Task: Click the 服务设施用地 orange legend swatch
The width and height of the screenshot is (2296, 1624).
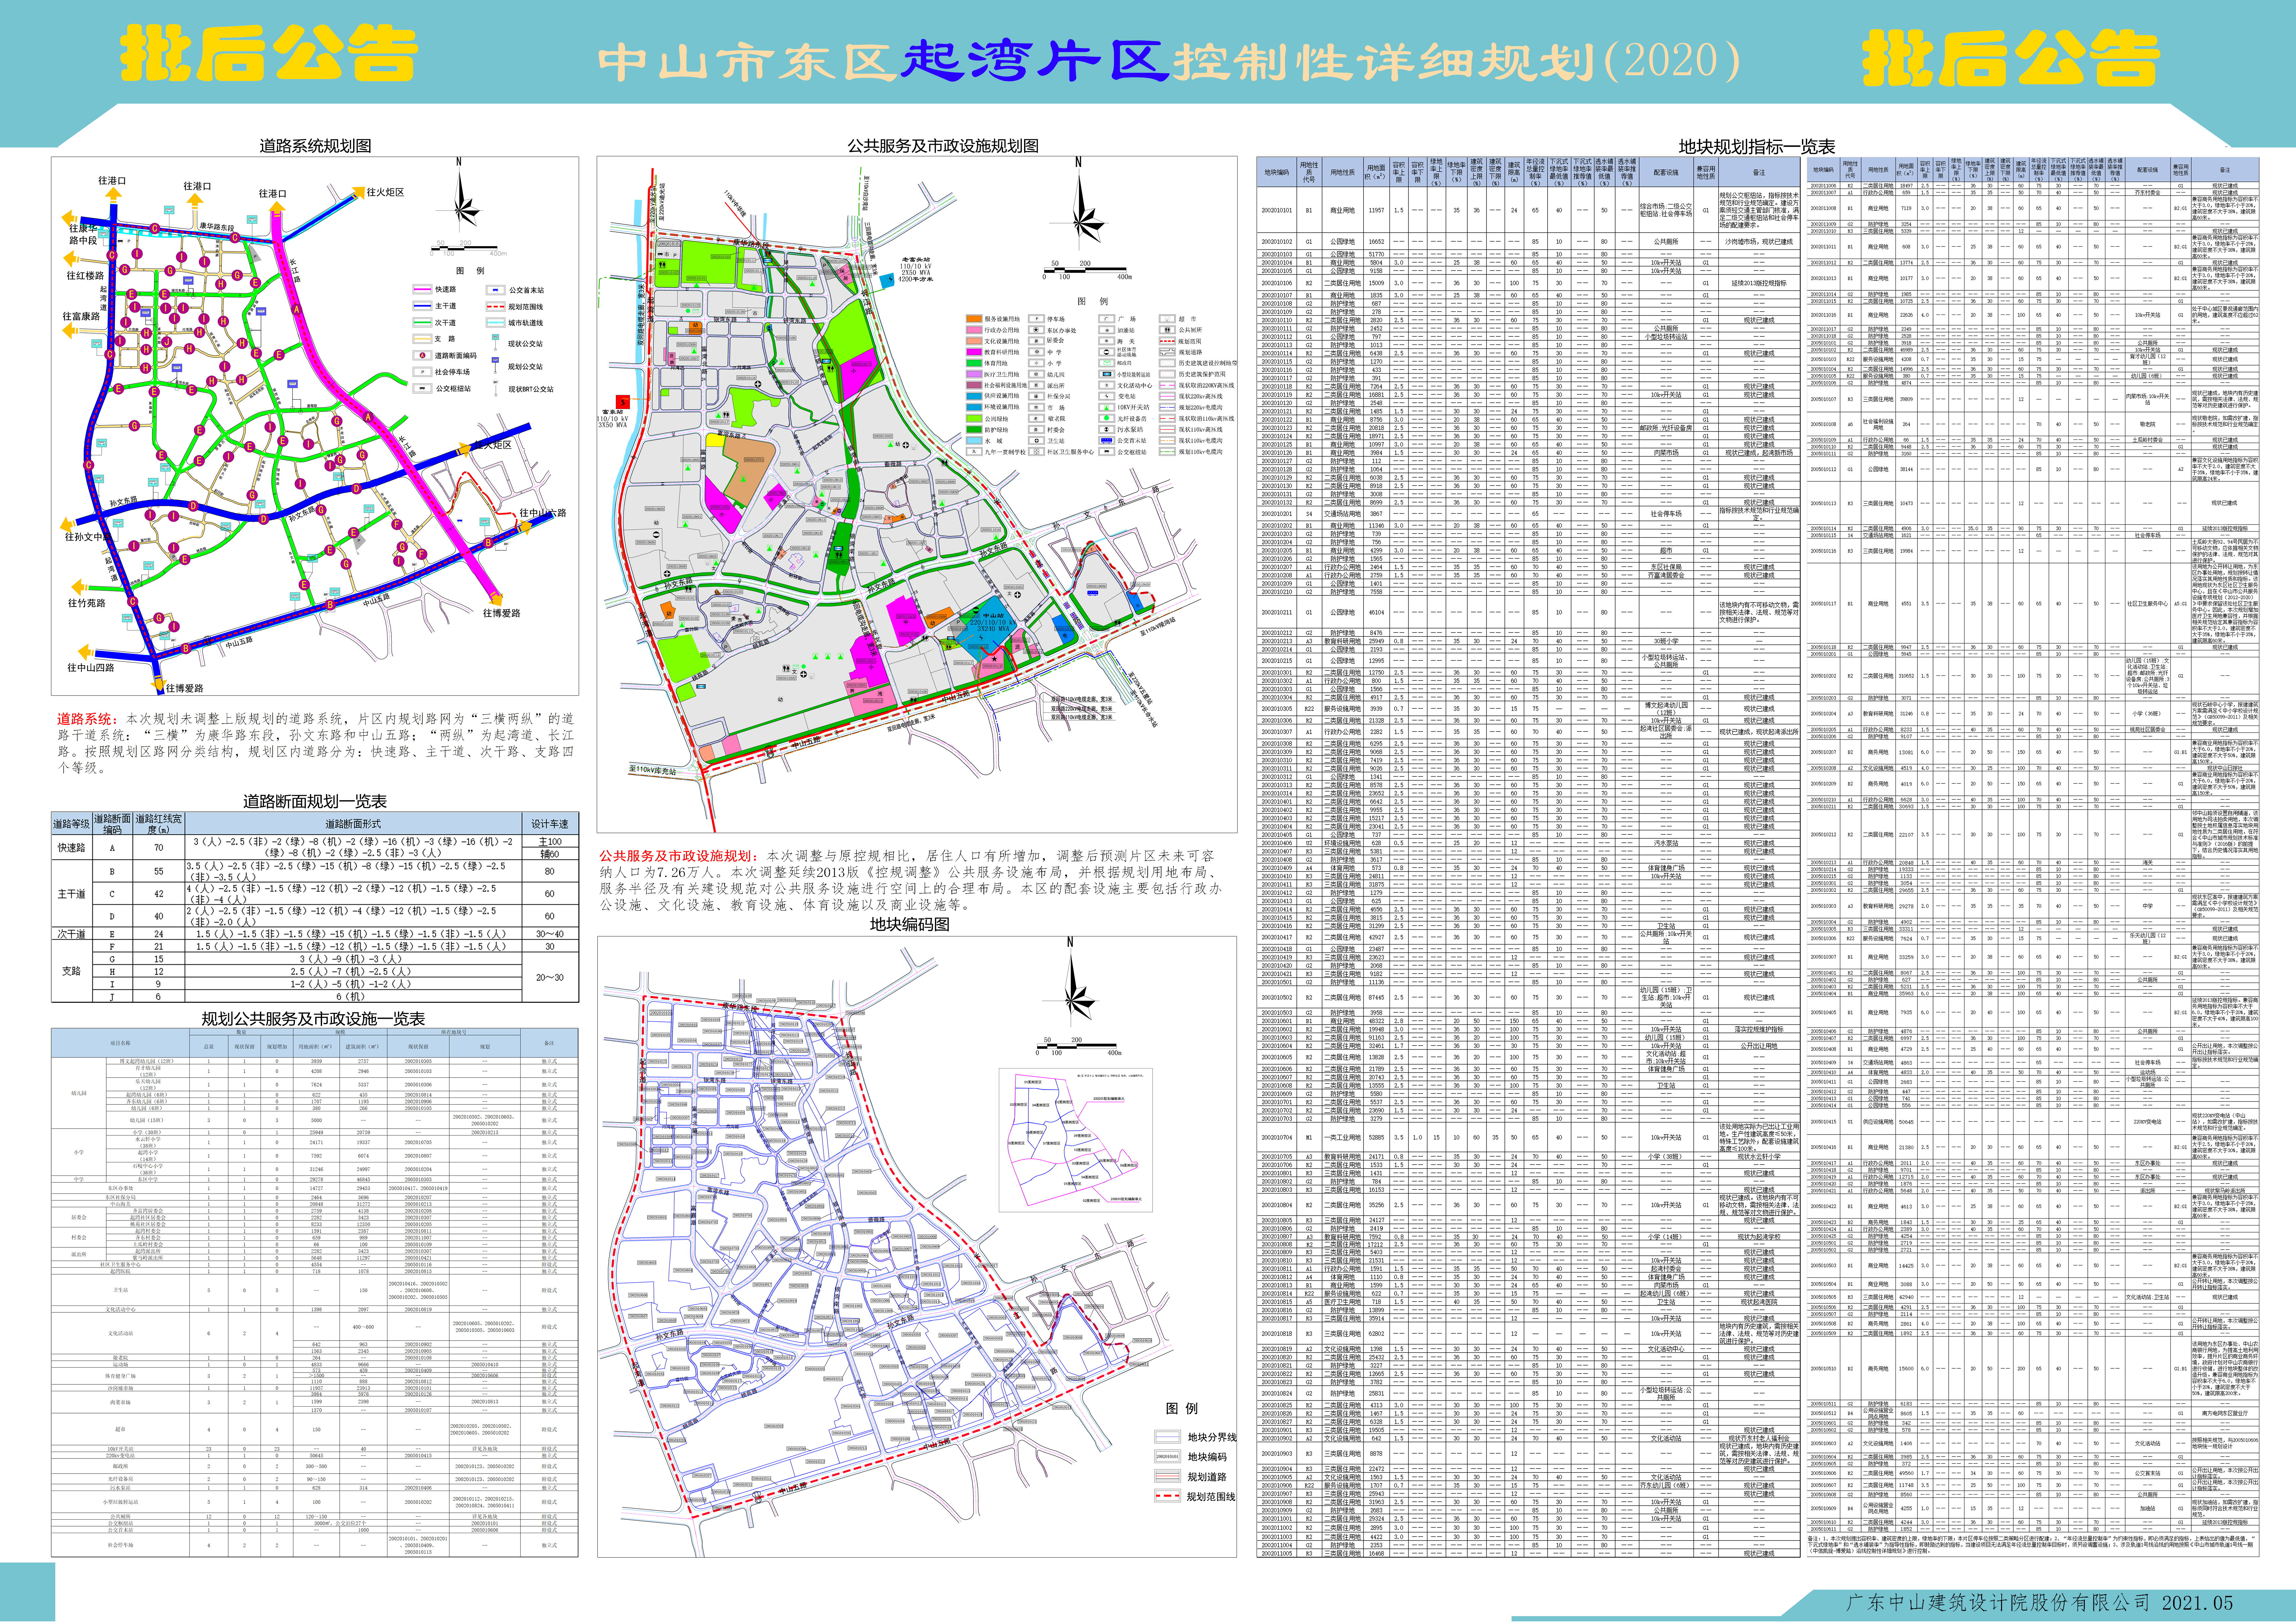Action: click(x=974, y=319)
